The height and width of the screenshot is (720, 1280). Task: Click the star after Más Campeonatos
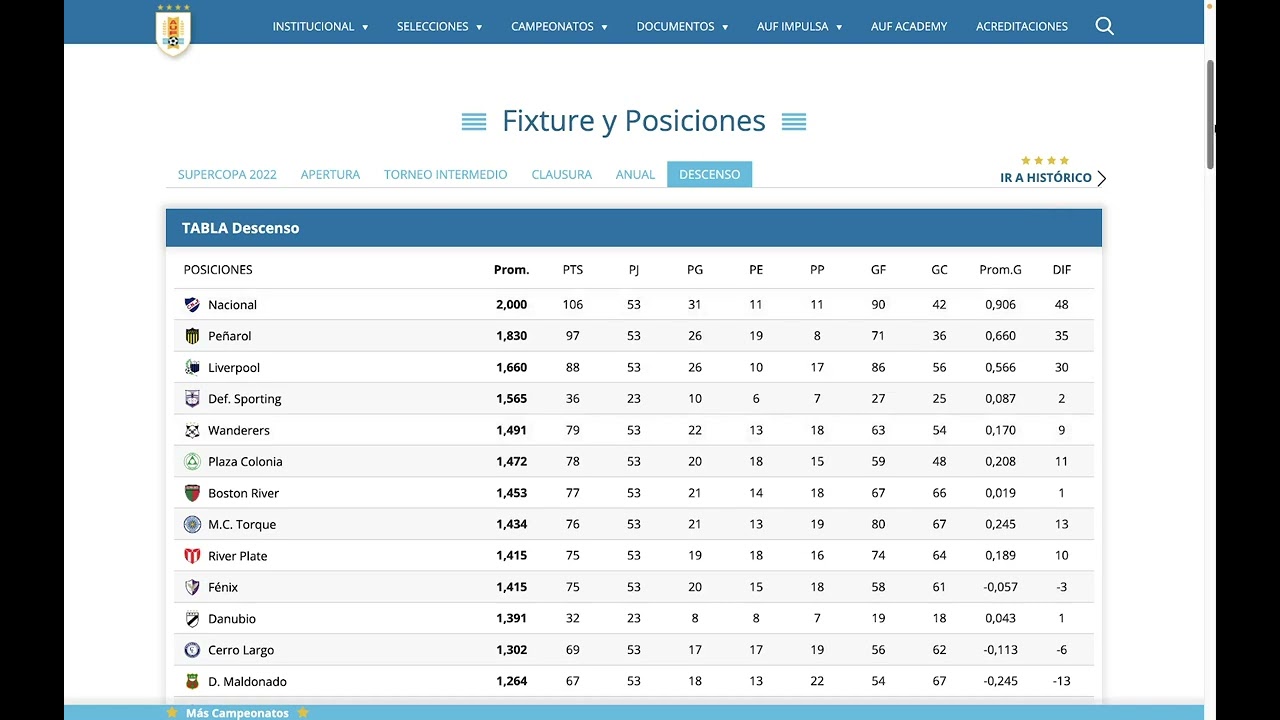(303, 712)
